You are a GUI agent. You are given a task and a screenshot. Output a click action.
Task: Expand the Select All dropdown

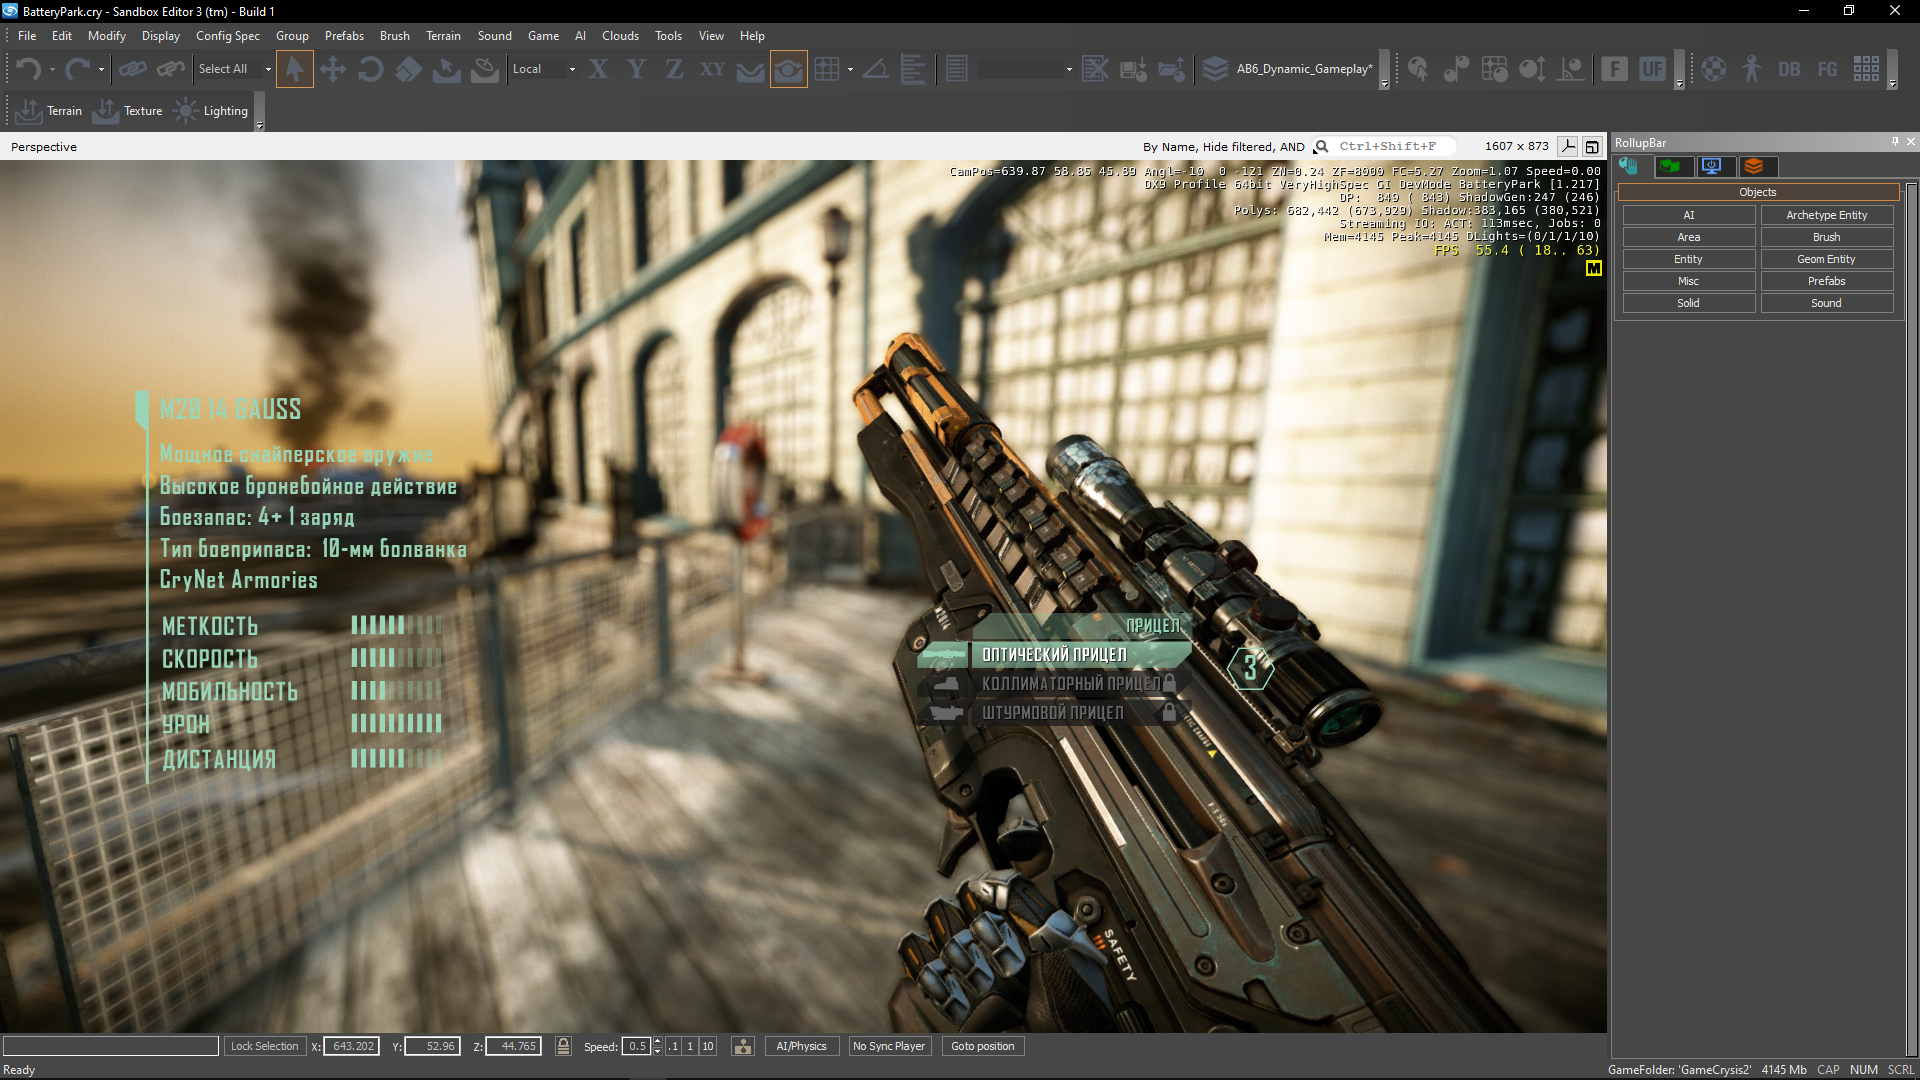pos(268,69)
